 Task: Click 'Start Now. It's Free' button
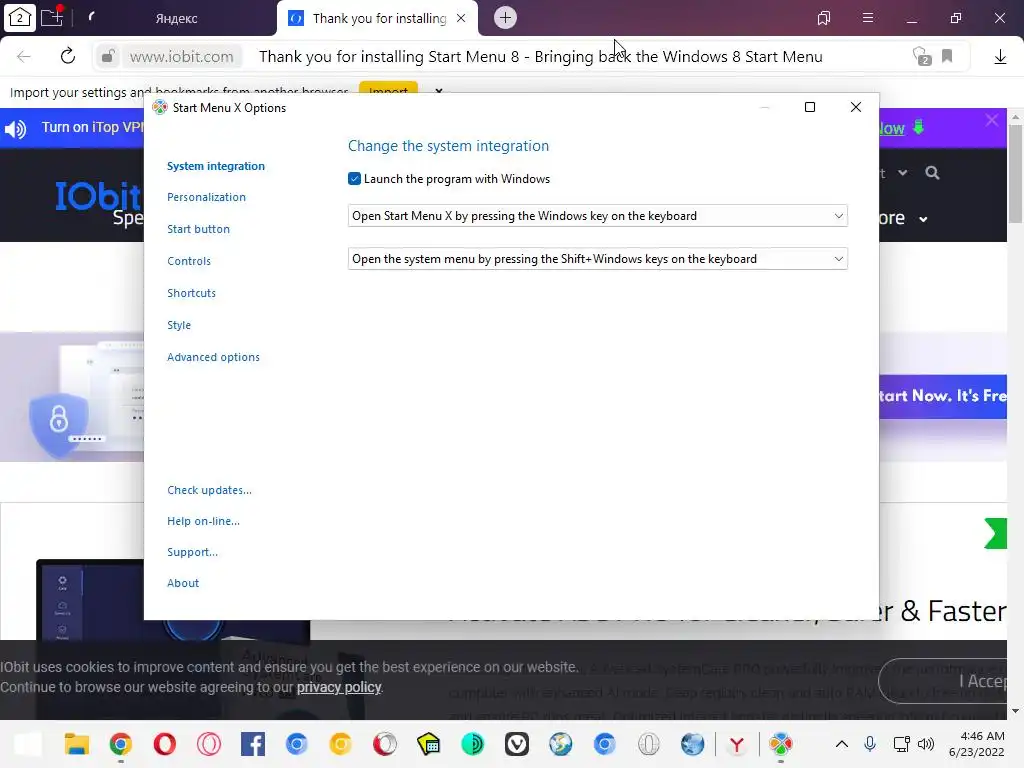click(x=943, y=396)
